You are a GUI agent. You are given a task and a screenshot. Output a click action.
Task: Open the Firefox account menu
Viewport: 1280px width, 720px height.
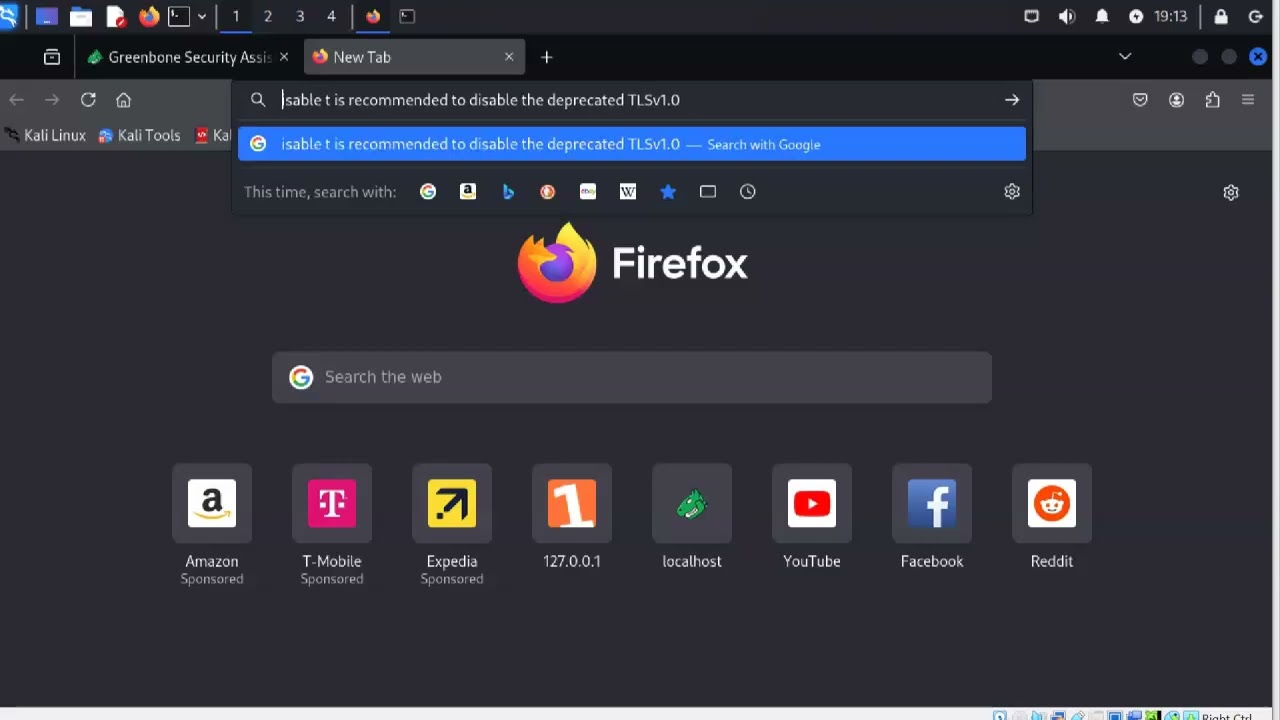[1176, 100]
